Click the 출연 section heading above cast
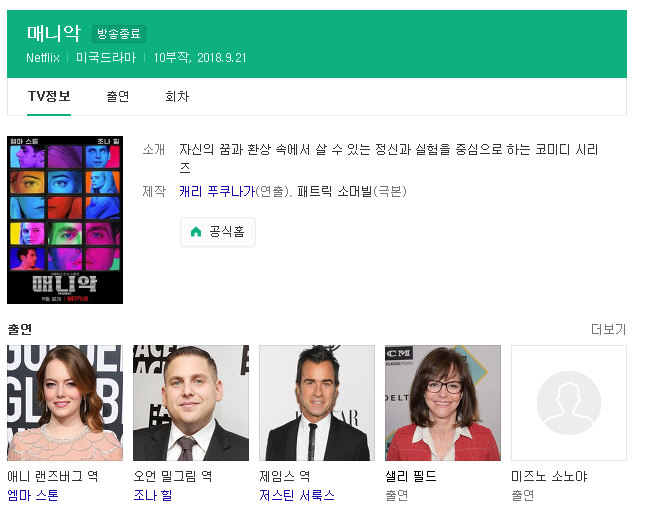The width and height of the screenshot is (647, 517). click(x=19, y=329)
